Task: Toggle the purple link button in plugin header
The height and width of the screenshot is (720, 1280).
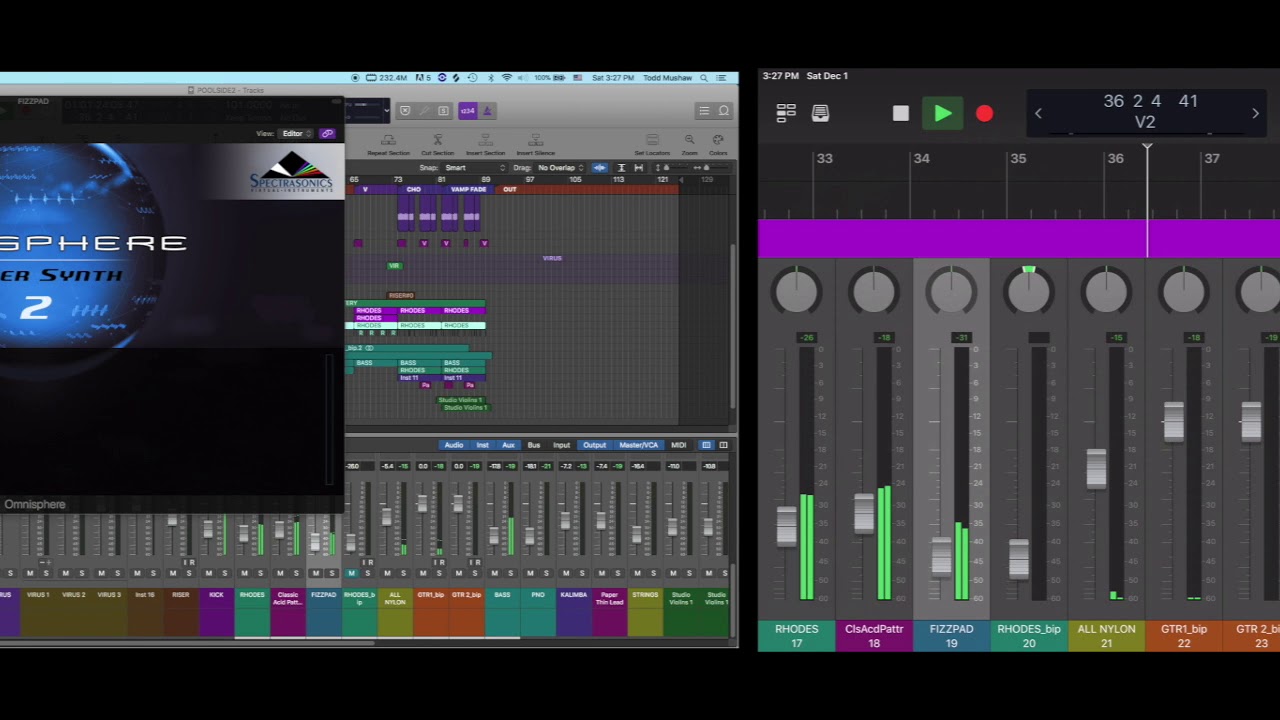Action: [x=327, y=133]
